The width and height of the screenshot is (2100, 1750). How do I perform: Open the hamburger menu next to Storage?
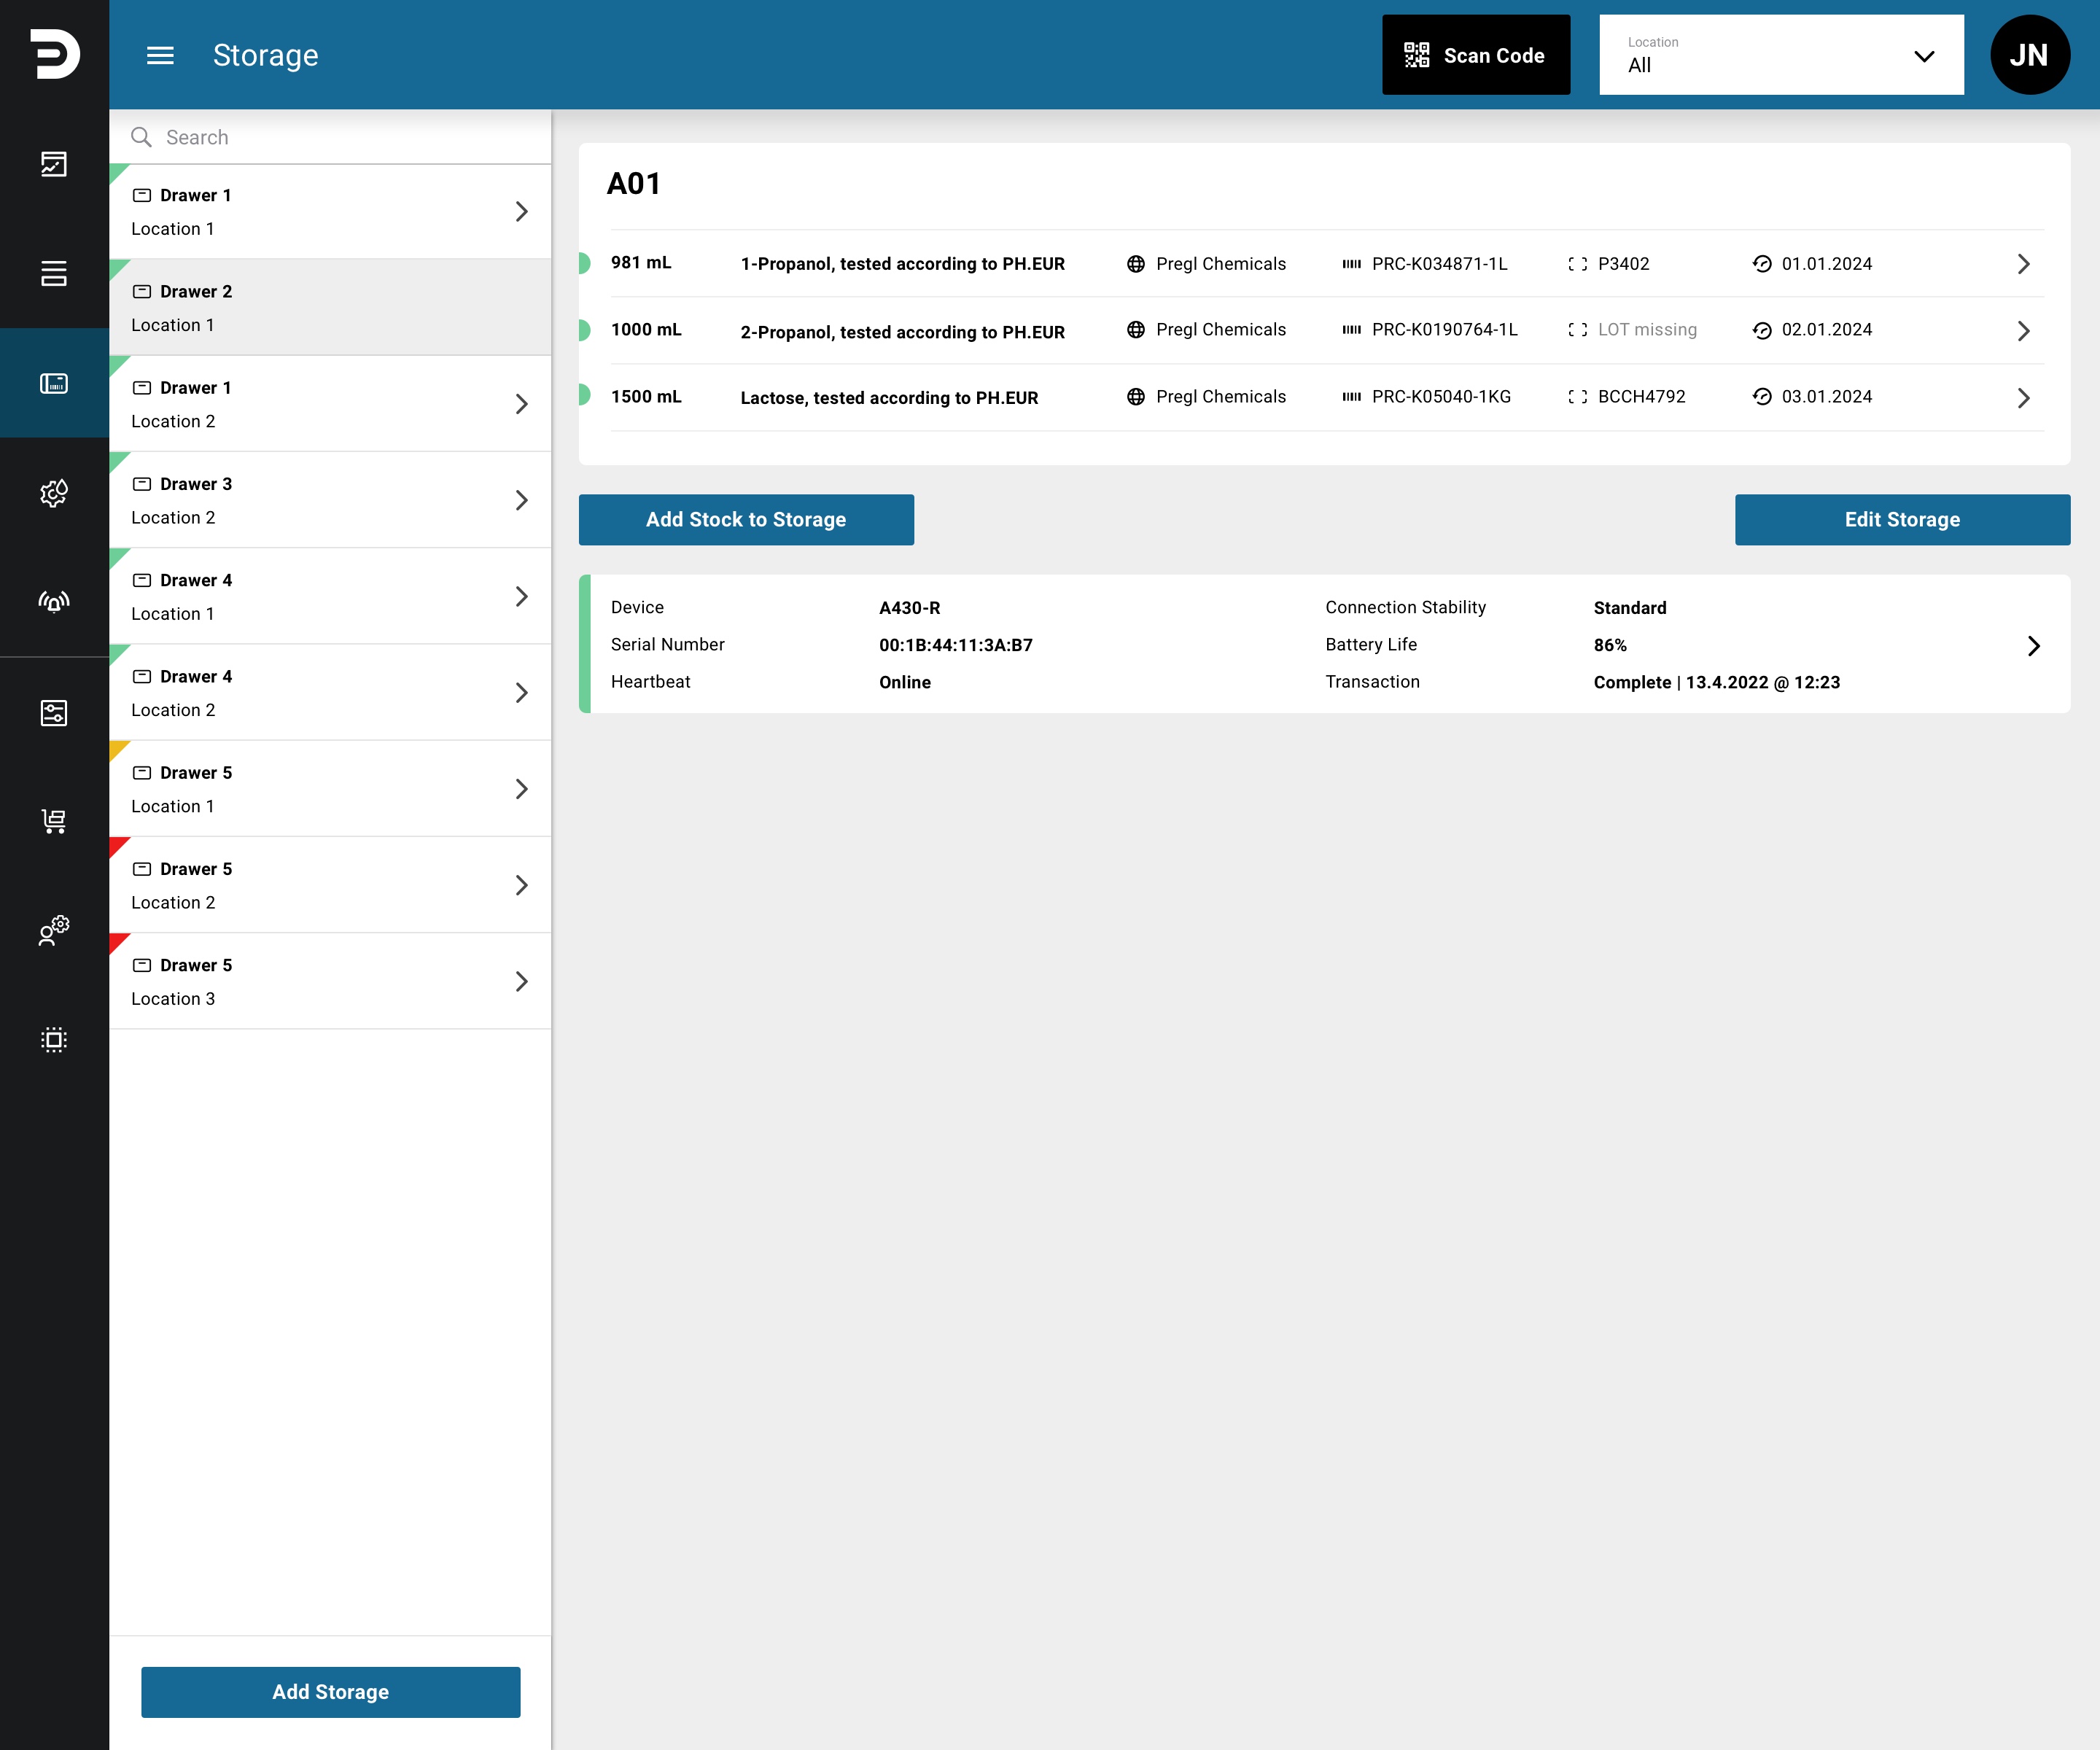(160, 55)
